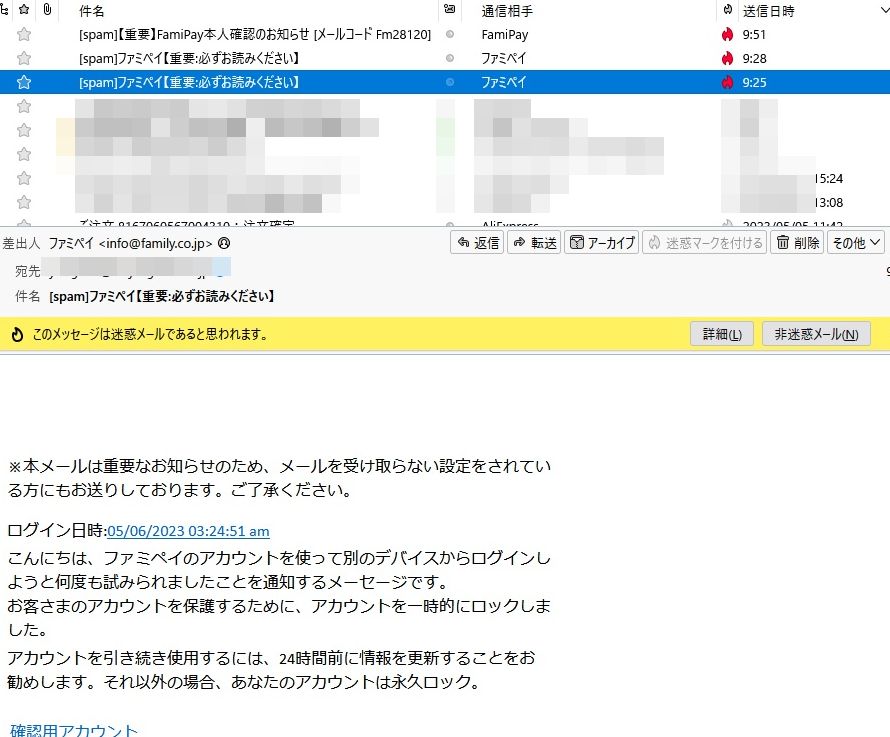
Task: Open the column picker dropdown in the header
Action: [x=883, y=11]
